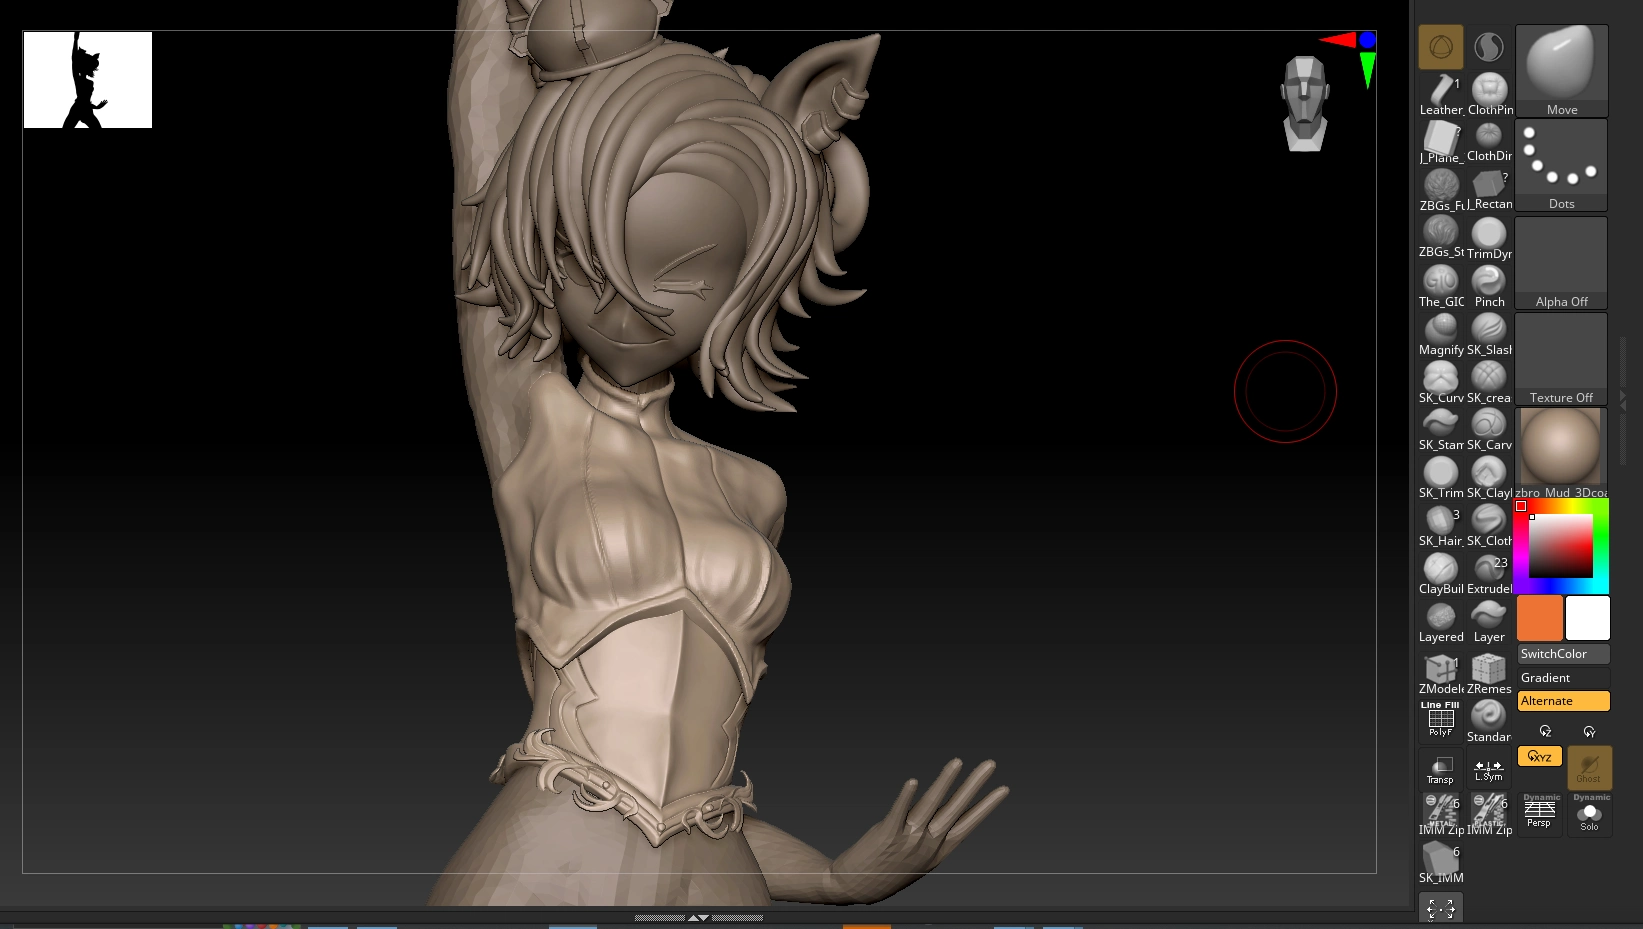This screenshot has height=929, width=1643.
Task: Pick the orange main color swatch
Action: tap(1540, 618)
